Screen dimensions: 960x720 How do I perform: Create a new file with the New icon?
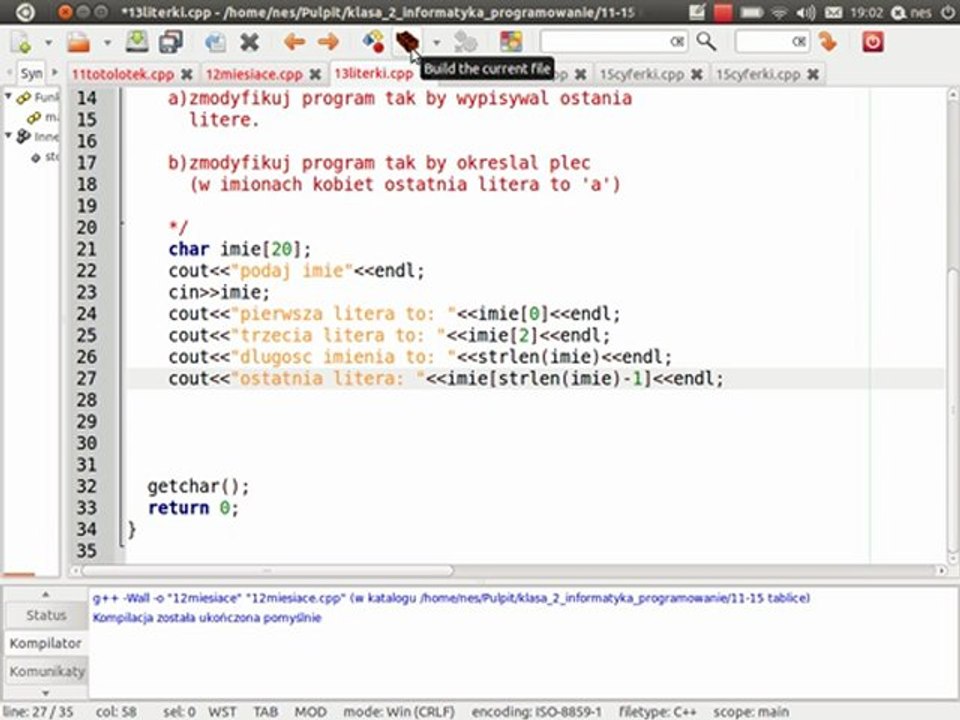click(21, 42)
